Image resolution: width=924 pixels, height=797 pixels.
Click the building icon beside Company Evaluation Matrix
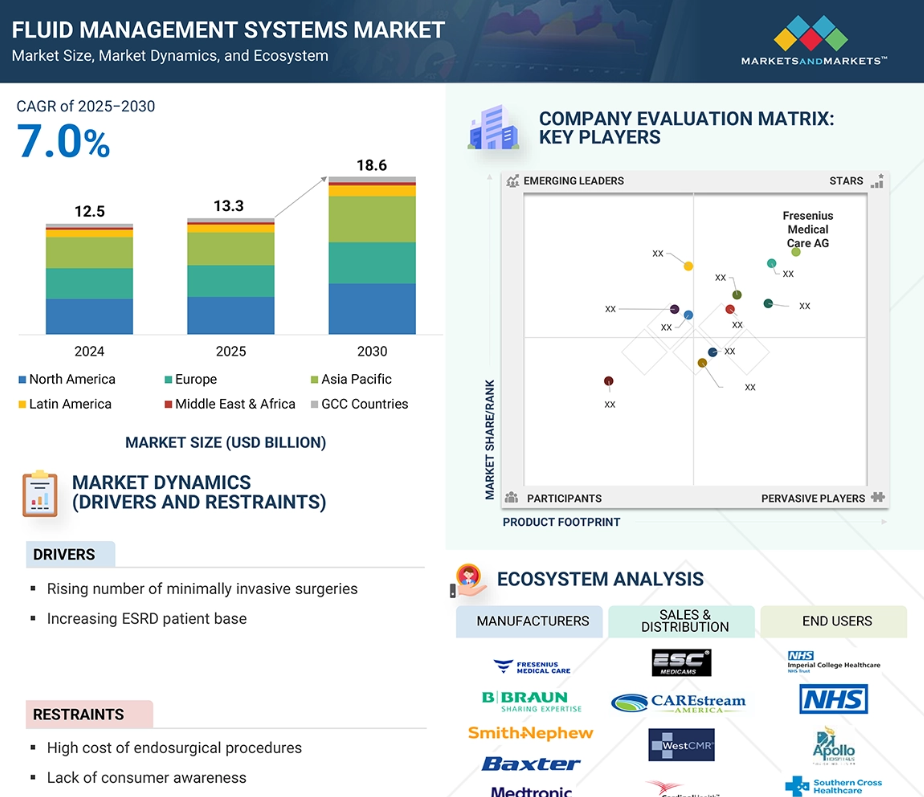[x=494, y=127]
